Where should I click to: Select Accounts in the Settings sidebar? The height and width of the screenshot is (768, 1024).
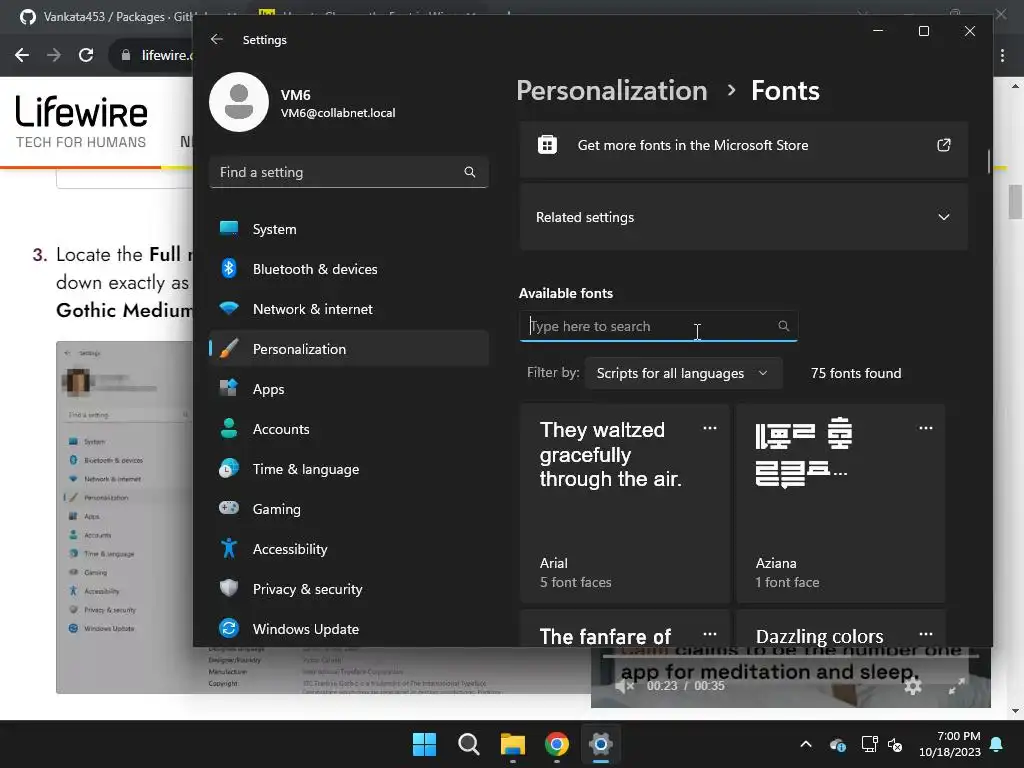pyautogui.click(x=349, y=429)
